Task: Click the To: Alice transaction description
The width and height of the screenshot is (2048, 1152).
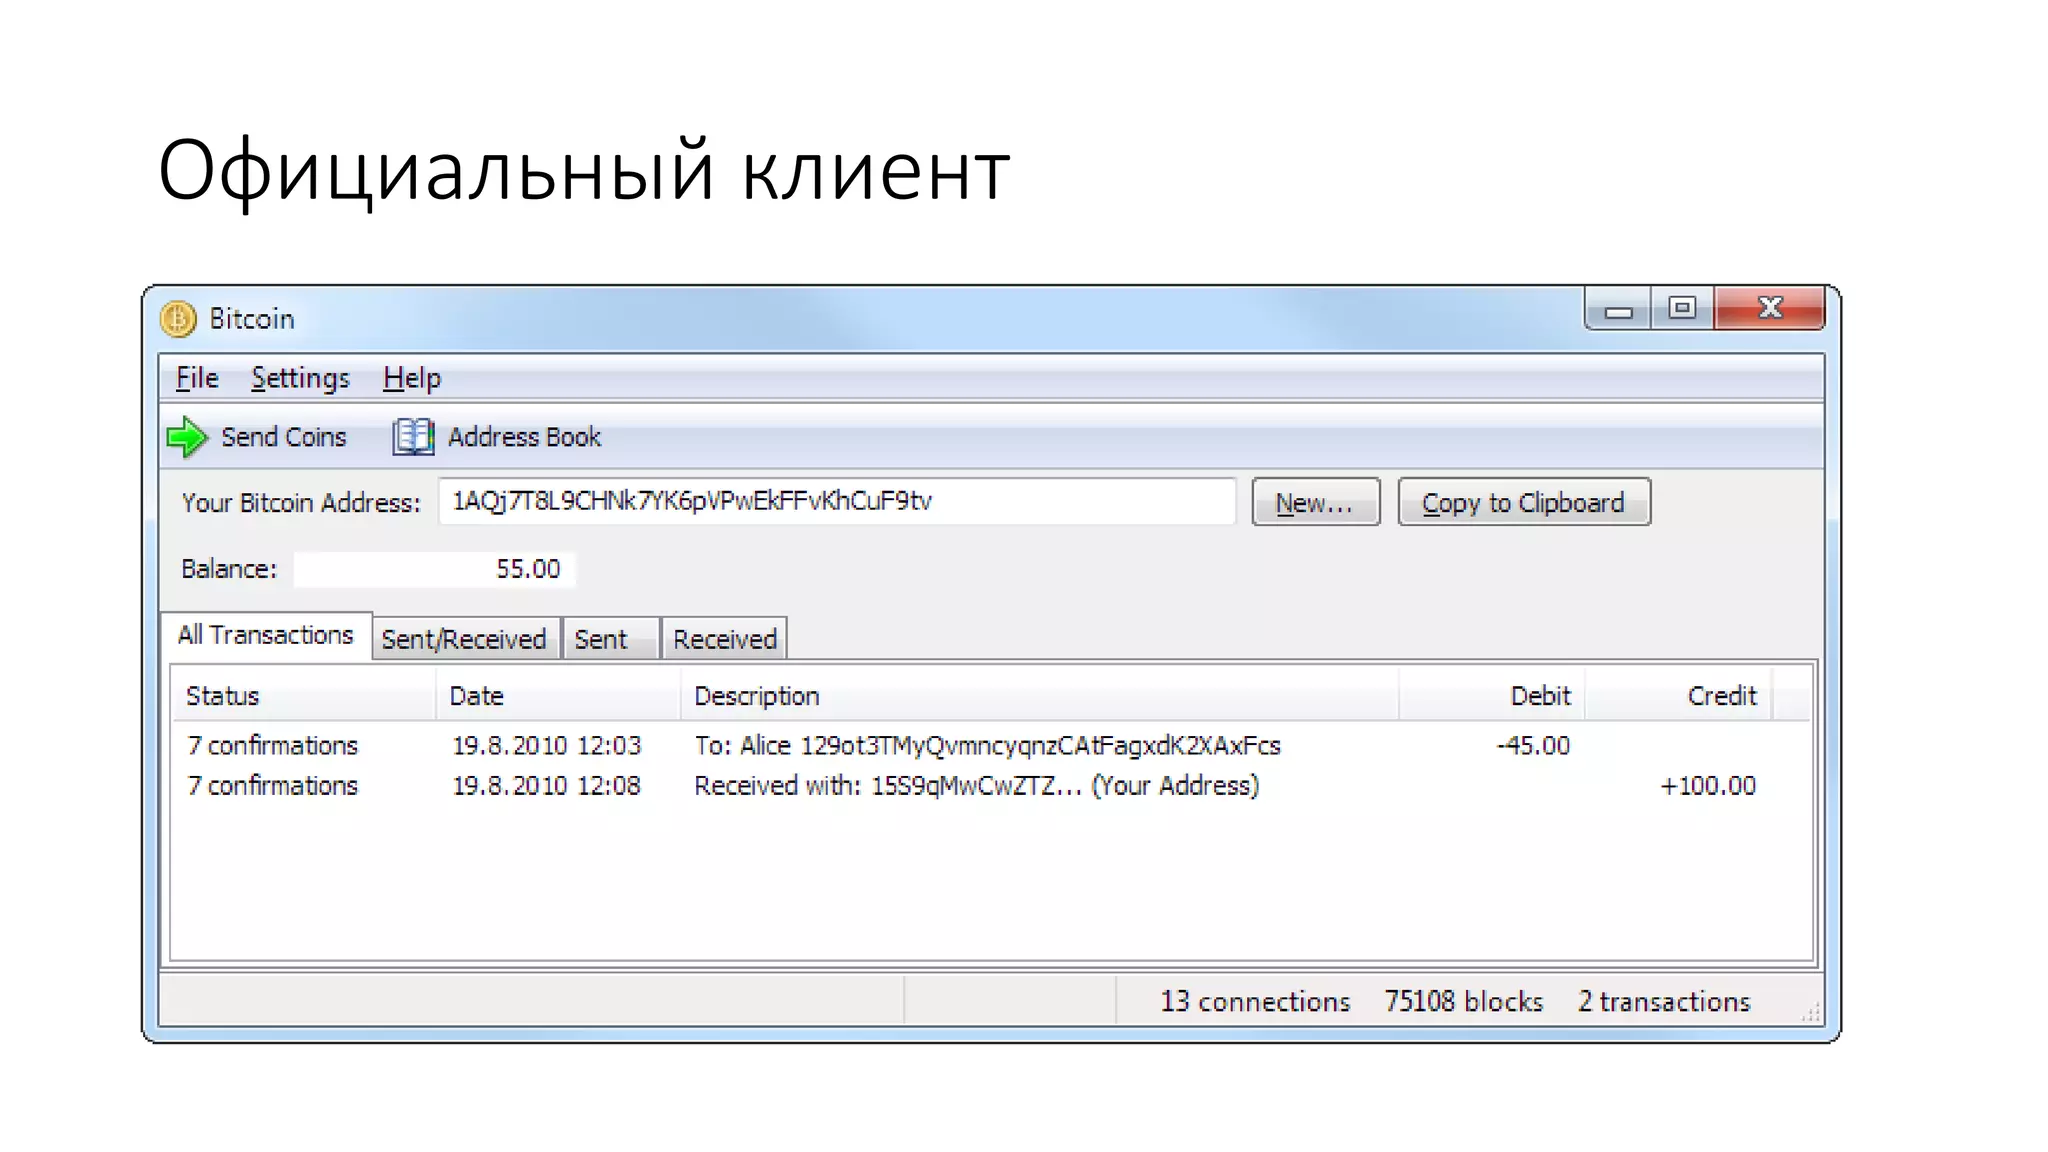Action: (x=987, y=746)
